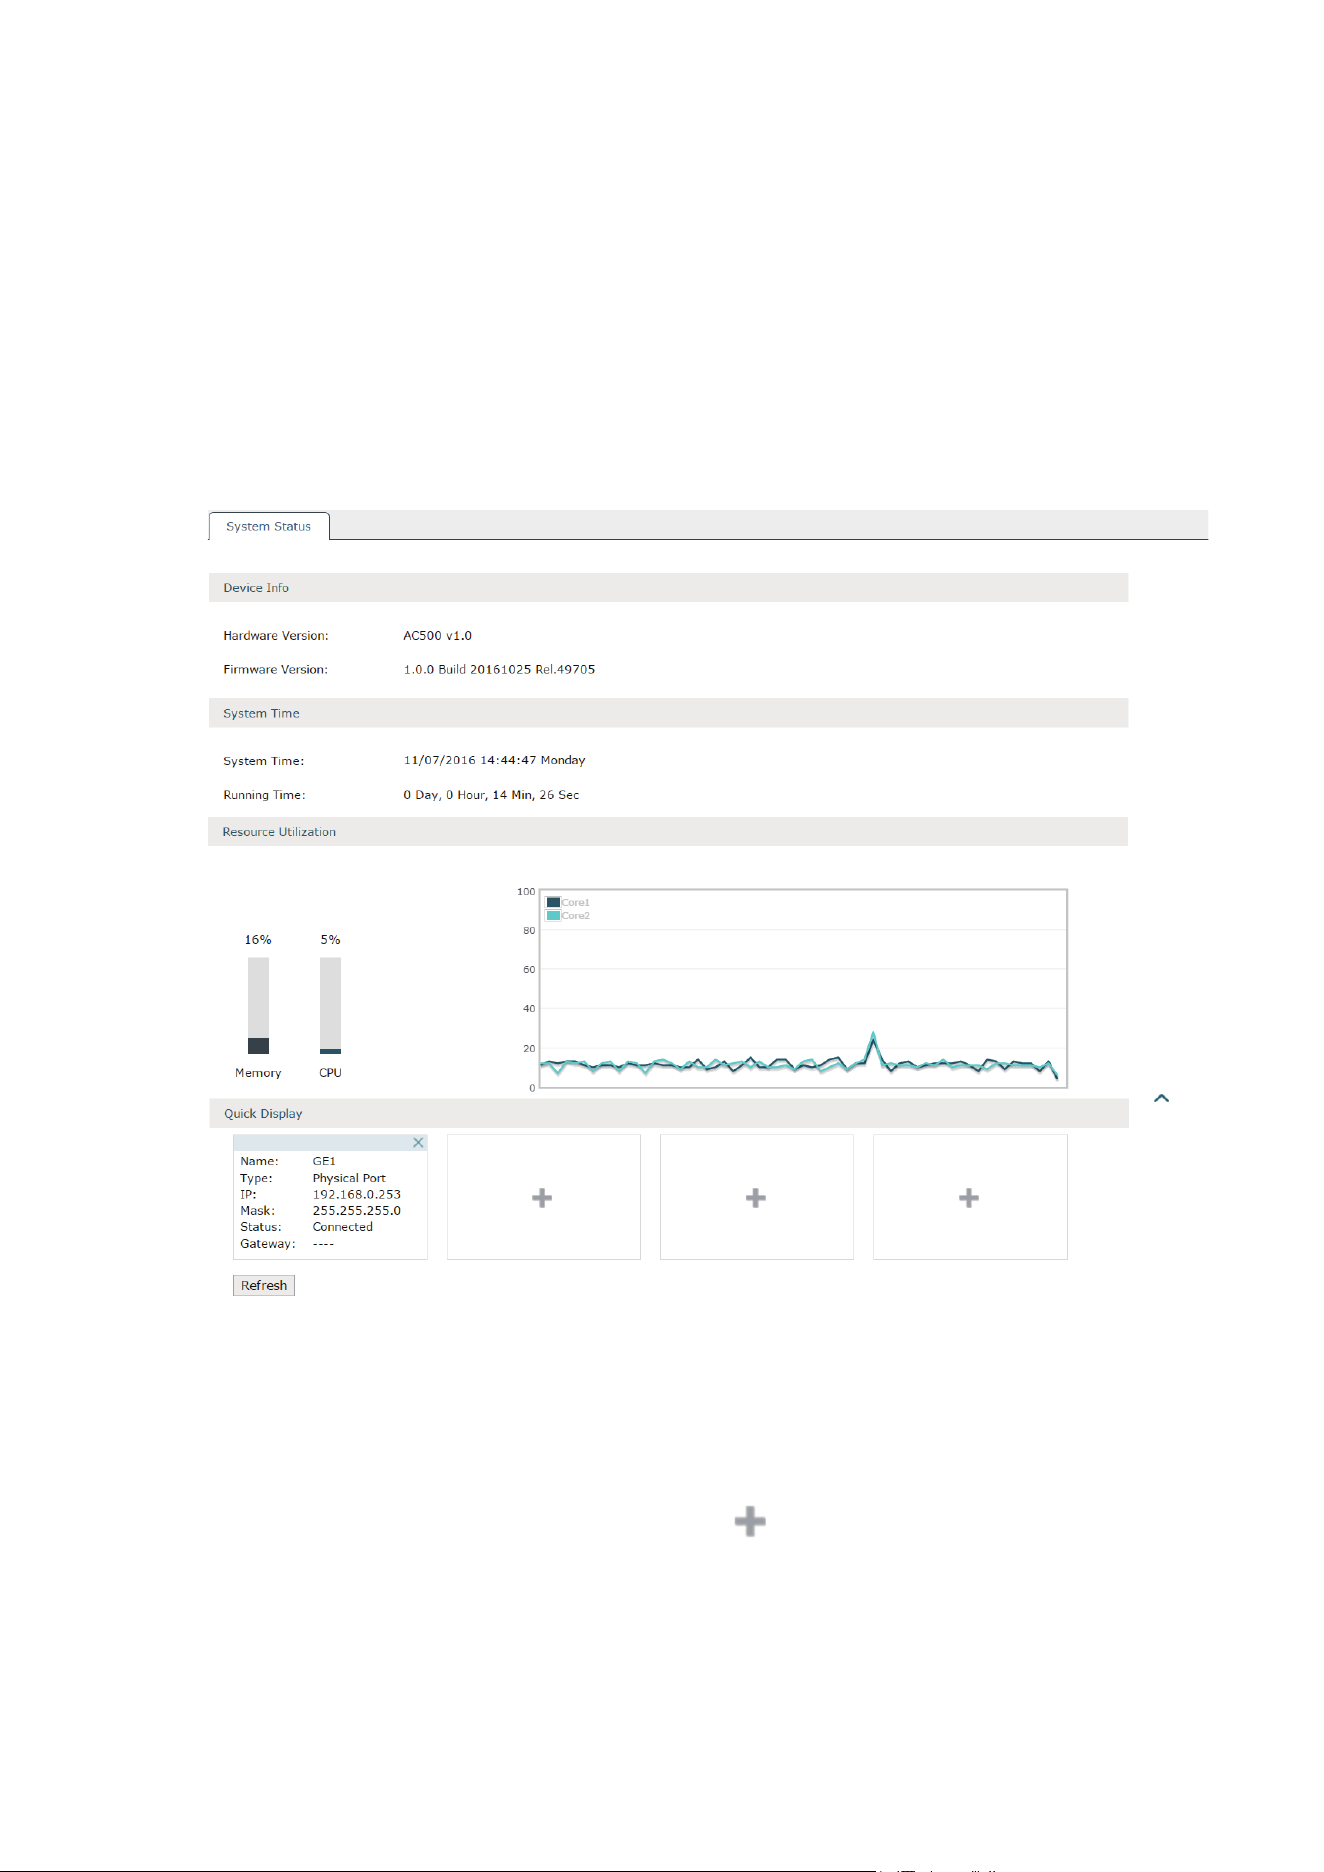Click the CPU utilization peak on the chart
The image size is (1324, 1872).
pyautogui.click(x=873, y=1035)
